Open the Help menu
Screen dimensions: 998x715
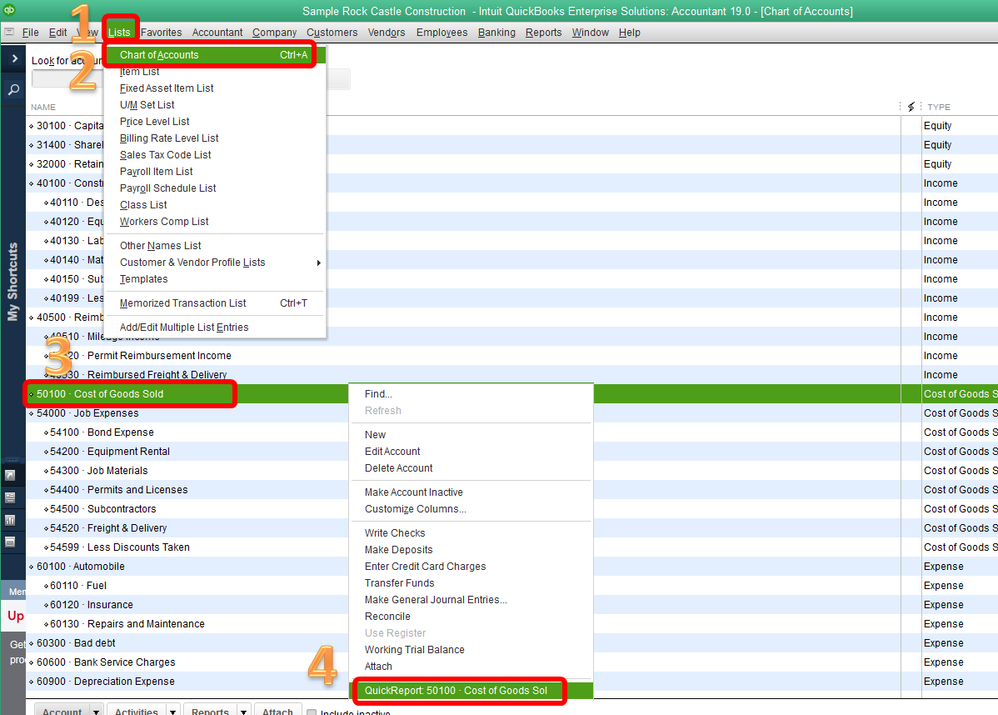629,32
